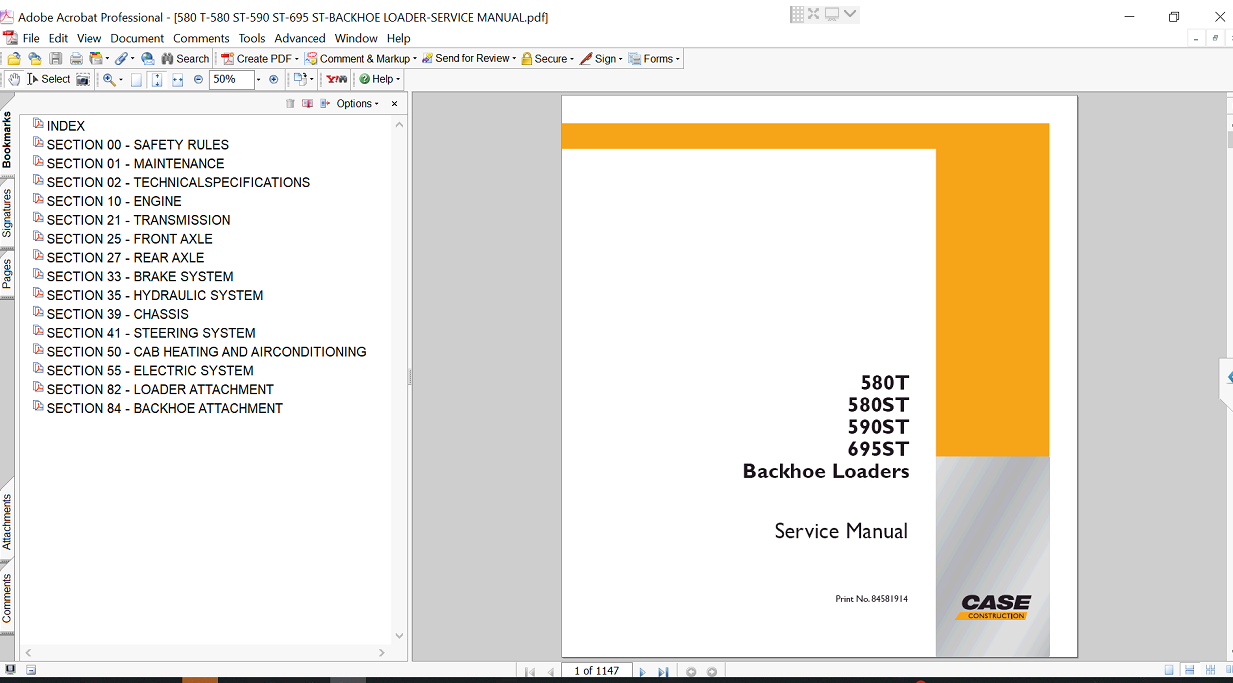
Task: Go to the next page arrow
Action: (x=642, y=672)
